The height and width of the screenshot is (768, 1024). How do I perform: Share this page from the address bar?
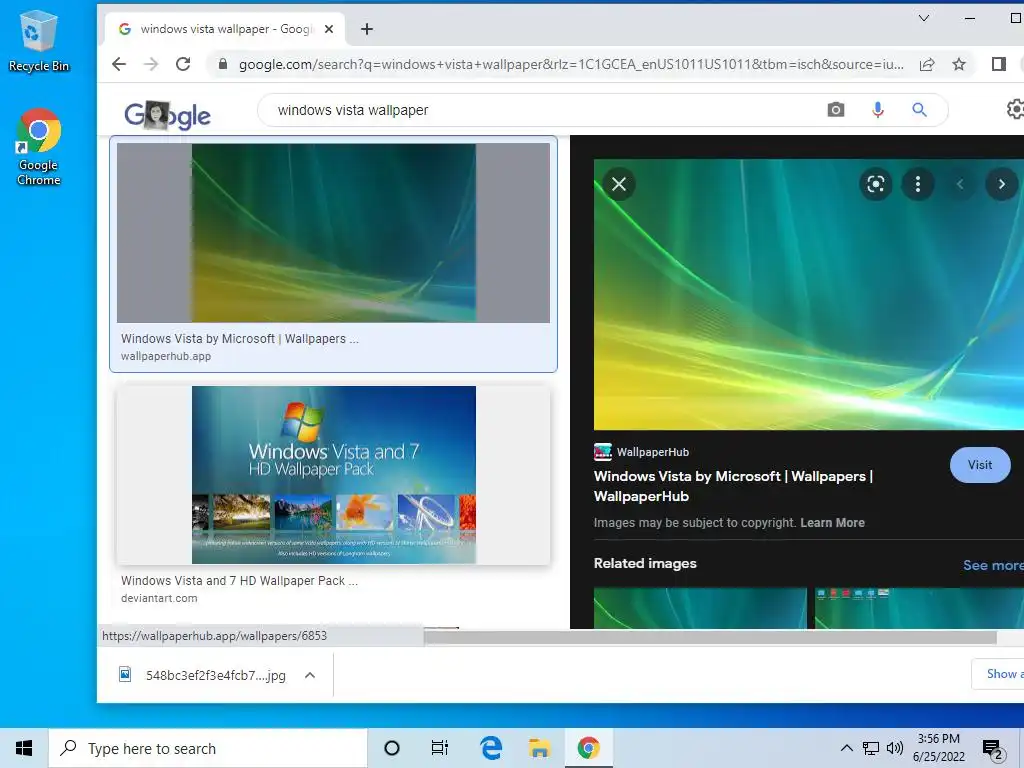(x=927, y=64)
